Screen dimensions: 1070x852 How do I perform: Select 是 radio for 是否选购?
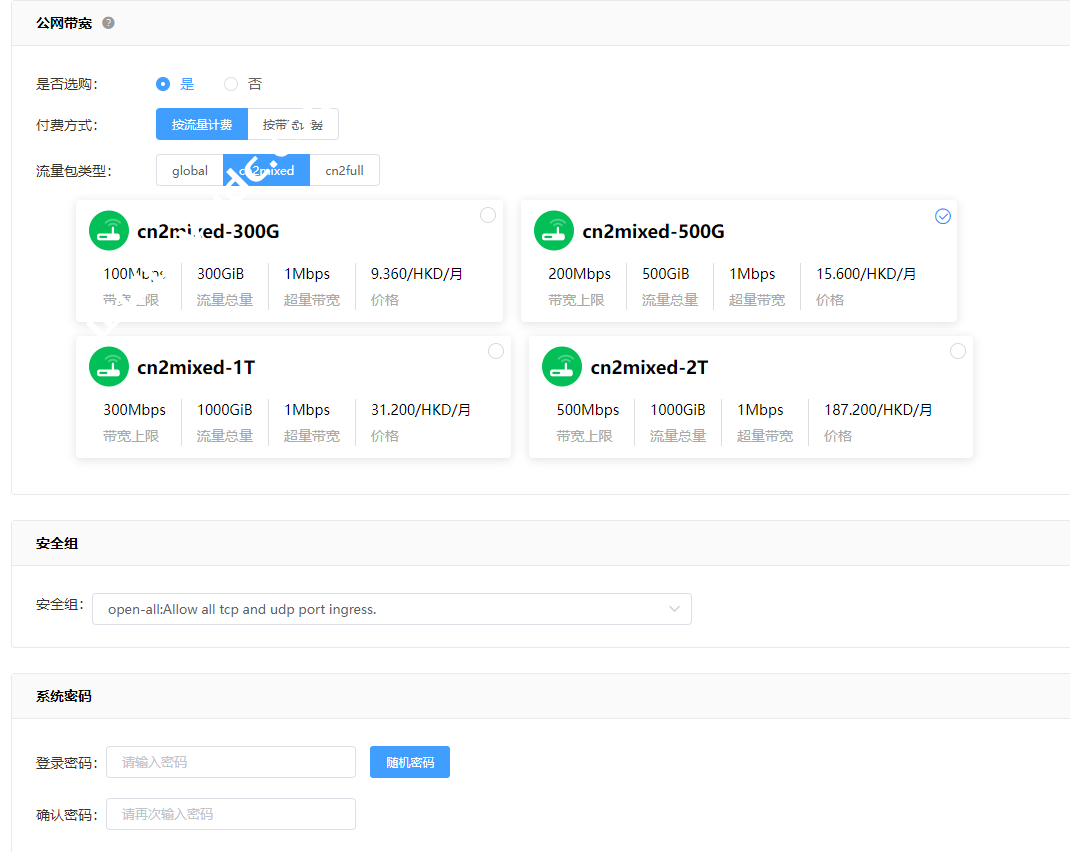pos(163,84)
